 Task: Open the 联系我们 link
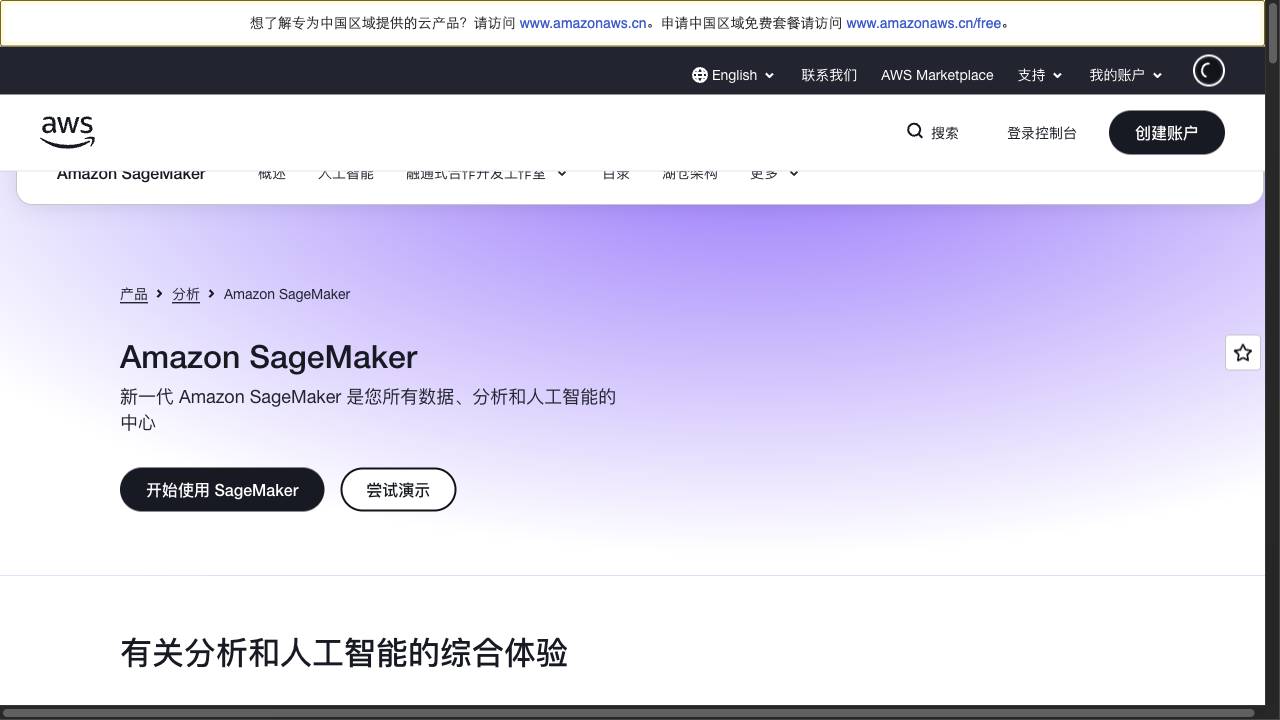coord(829,75)
